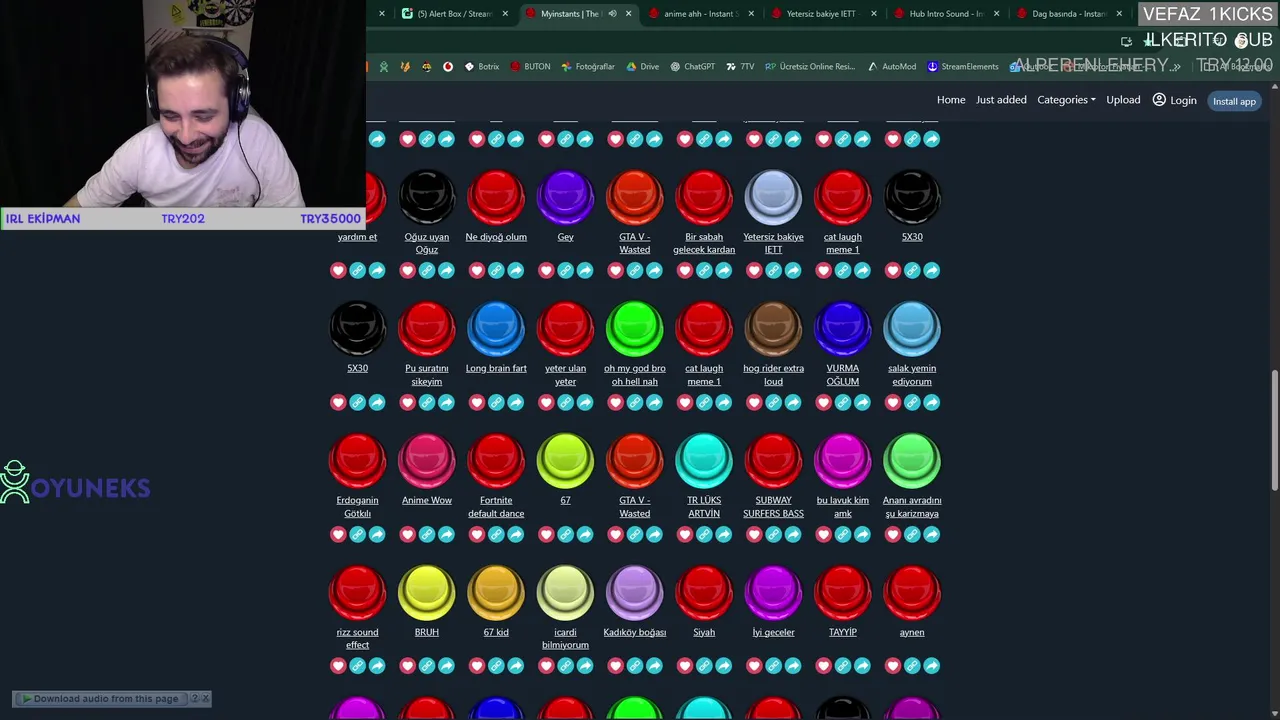Favorite the 'aynen' sound
Viewport: 1280px width, 720px height.
coord(893,666)
